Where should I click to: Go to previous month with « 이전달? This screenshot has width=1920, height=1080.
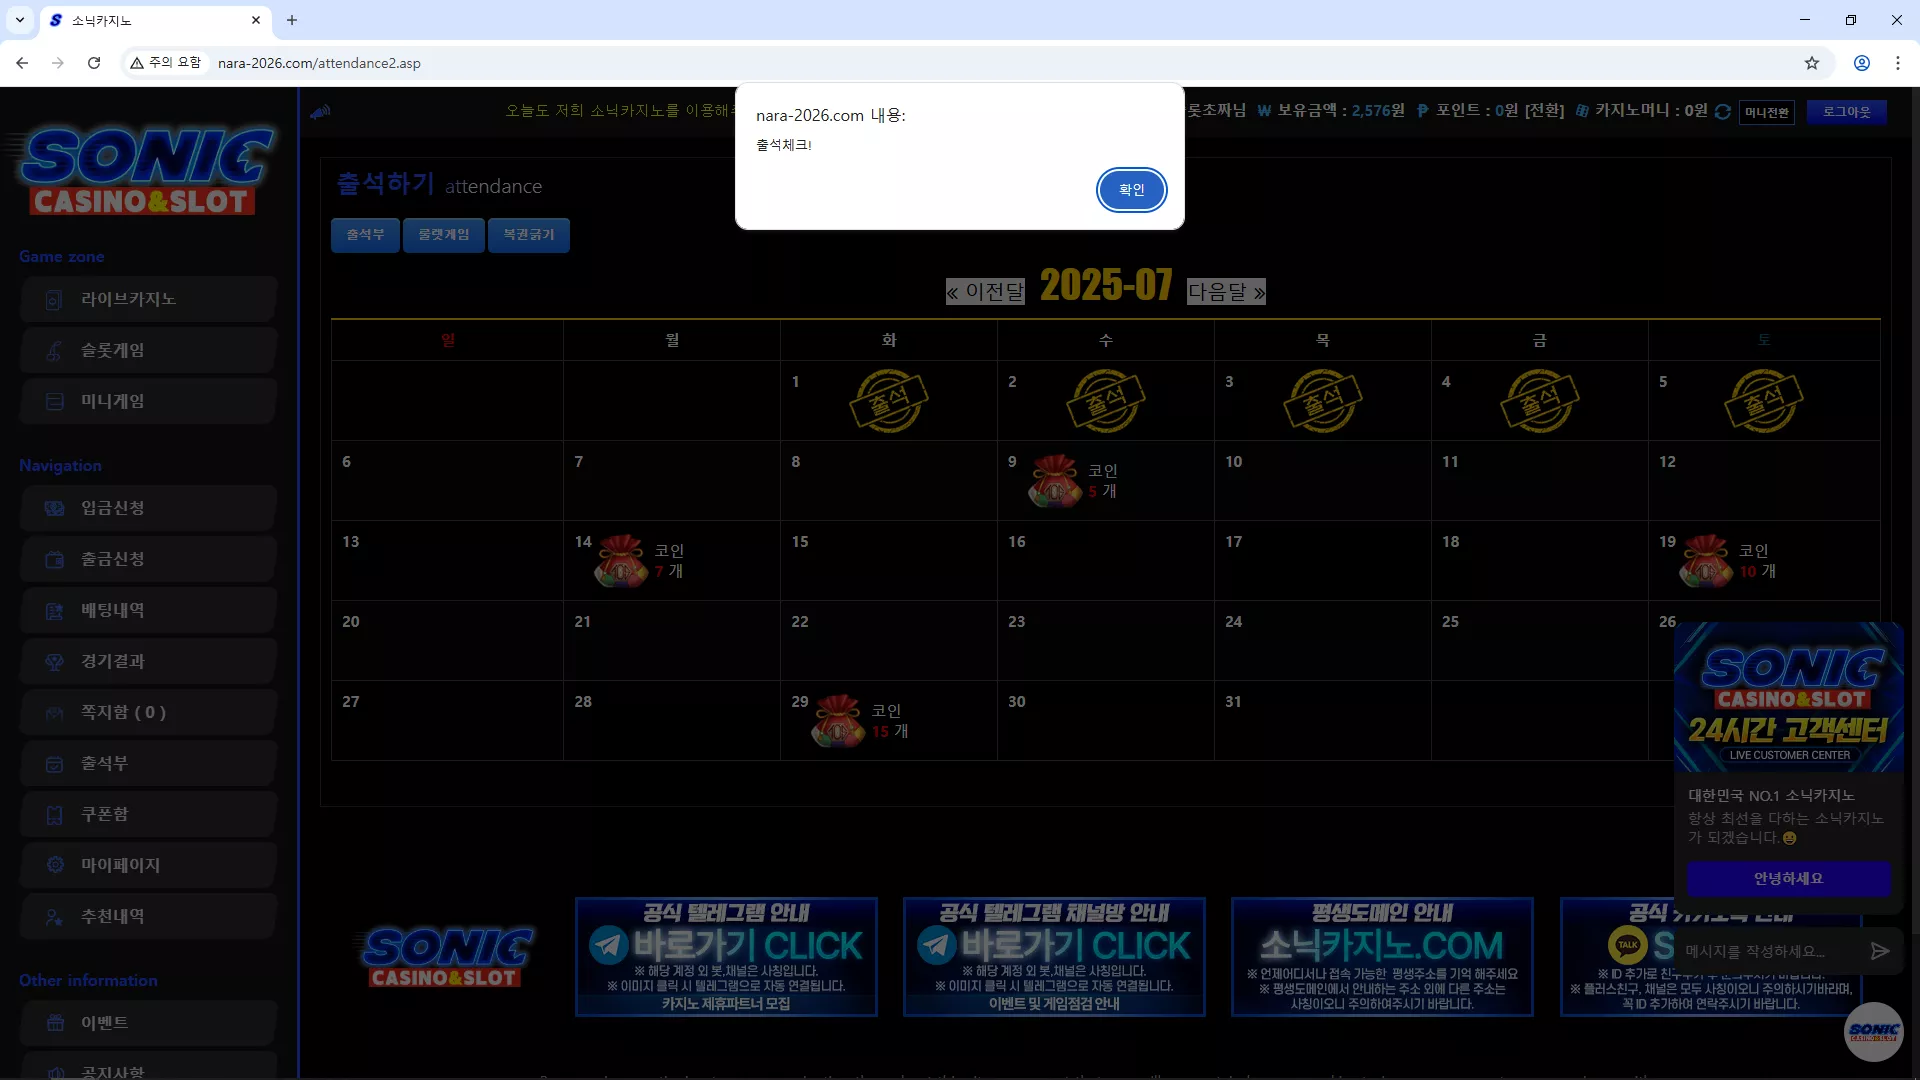[x=985, y=292]
